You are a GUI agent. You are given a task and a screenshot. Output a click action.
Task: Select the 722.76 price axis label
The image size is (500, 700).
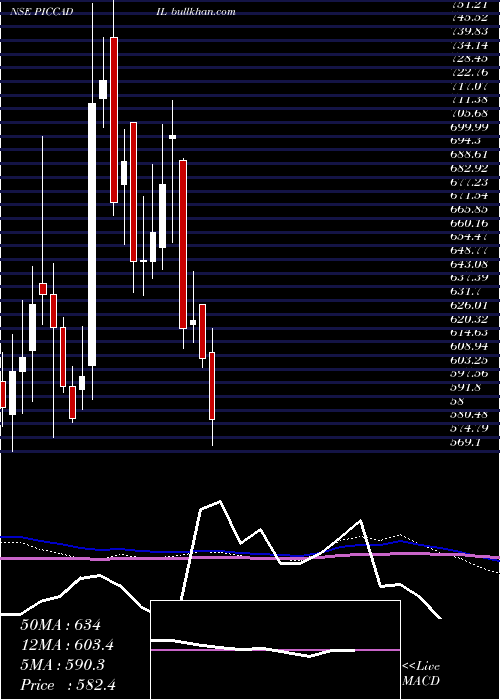click(469, 72)
